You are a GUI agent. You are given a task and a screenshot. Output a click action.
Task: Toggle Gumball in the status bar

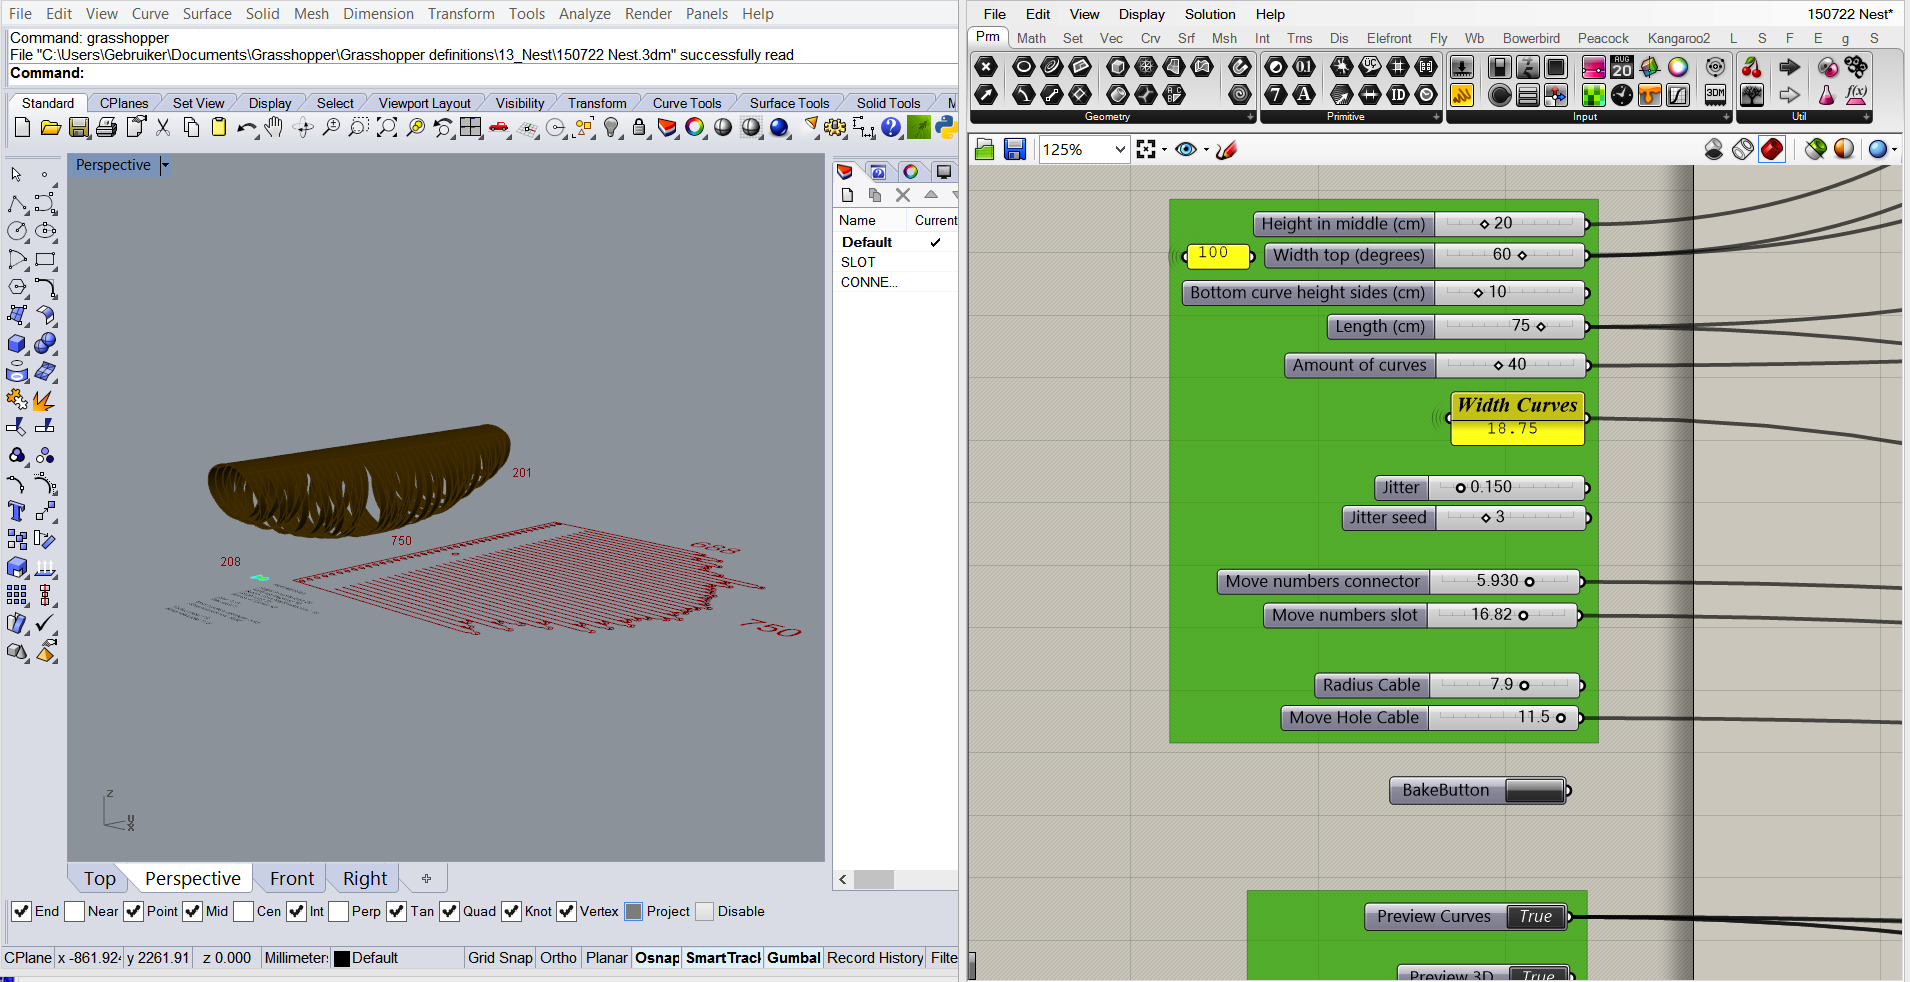[x=794, y=958]
